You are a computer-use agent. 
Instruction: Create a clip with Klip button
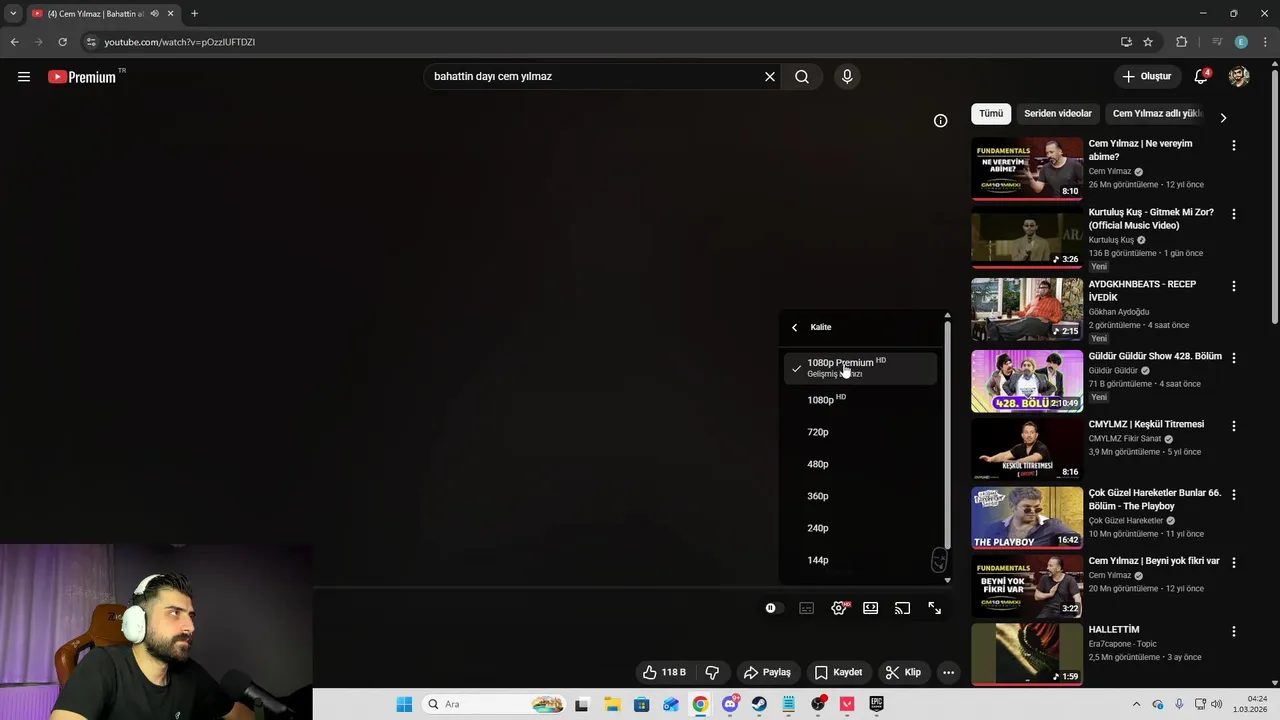coord(903,672)
